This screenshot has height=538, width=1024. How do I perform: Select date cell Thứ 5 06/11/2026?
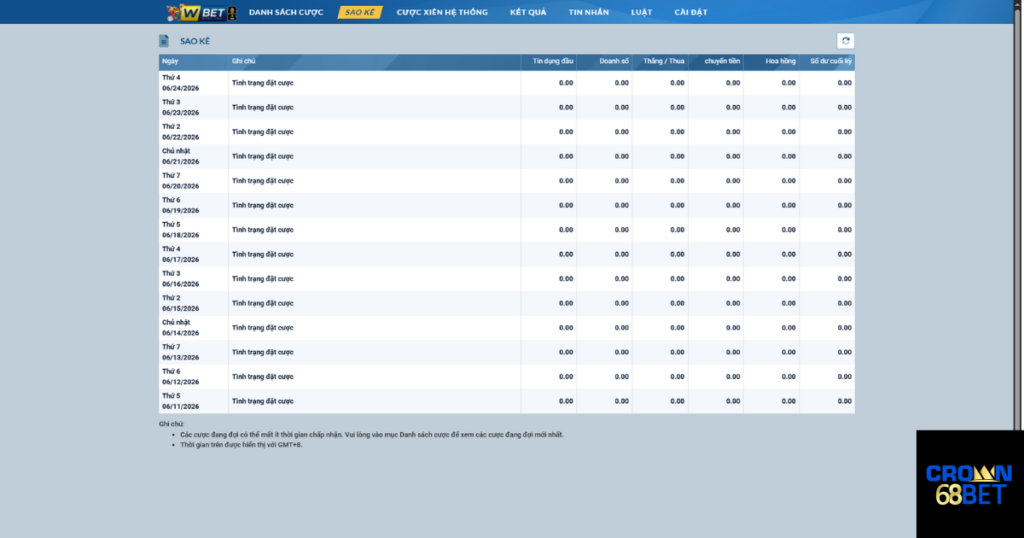[193, 401]
